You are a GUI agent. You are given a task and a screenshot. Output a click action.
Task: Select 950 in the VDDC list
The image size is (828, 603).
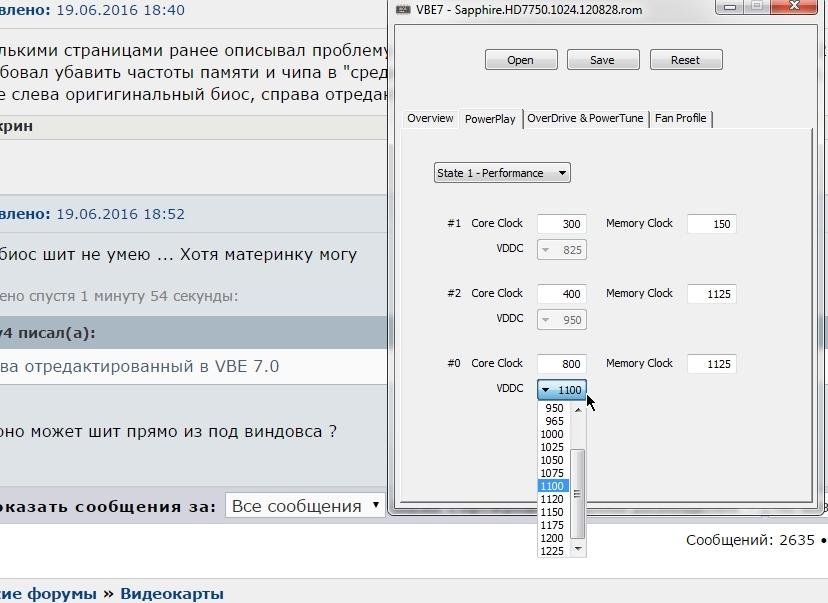(x=554, y=408)
